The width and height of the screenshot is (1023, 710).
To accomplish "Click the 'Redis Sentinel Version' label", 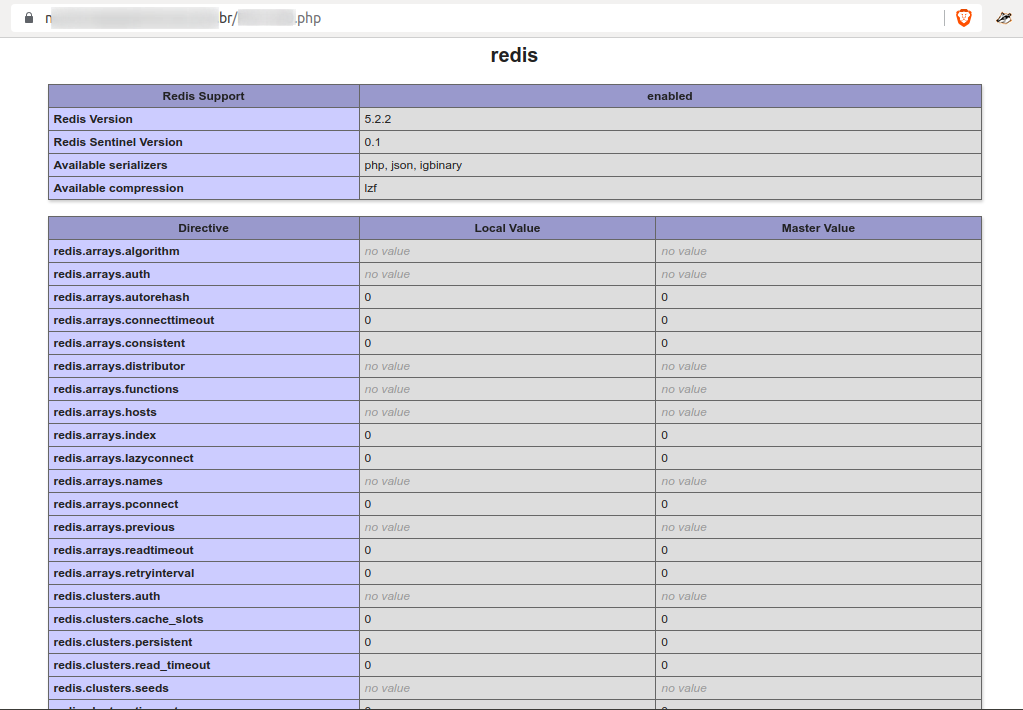I will [118, 142].
